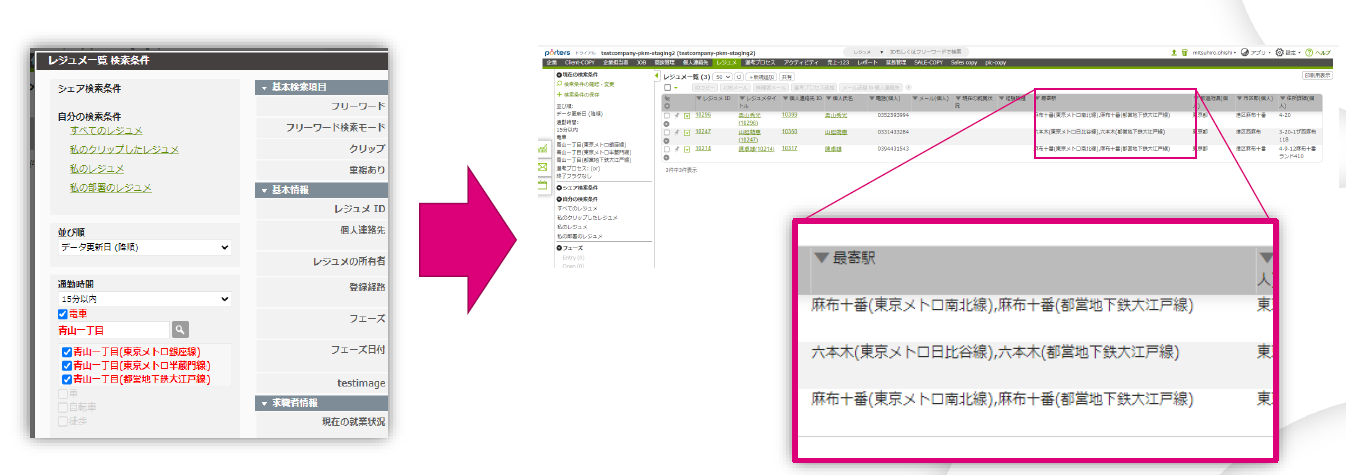Click the upload arrow icon in header
The image size is (1346, 475).
[1174, 52]
